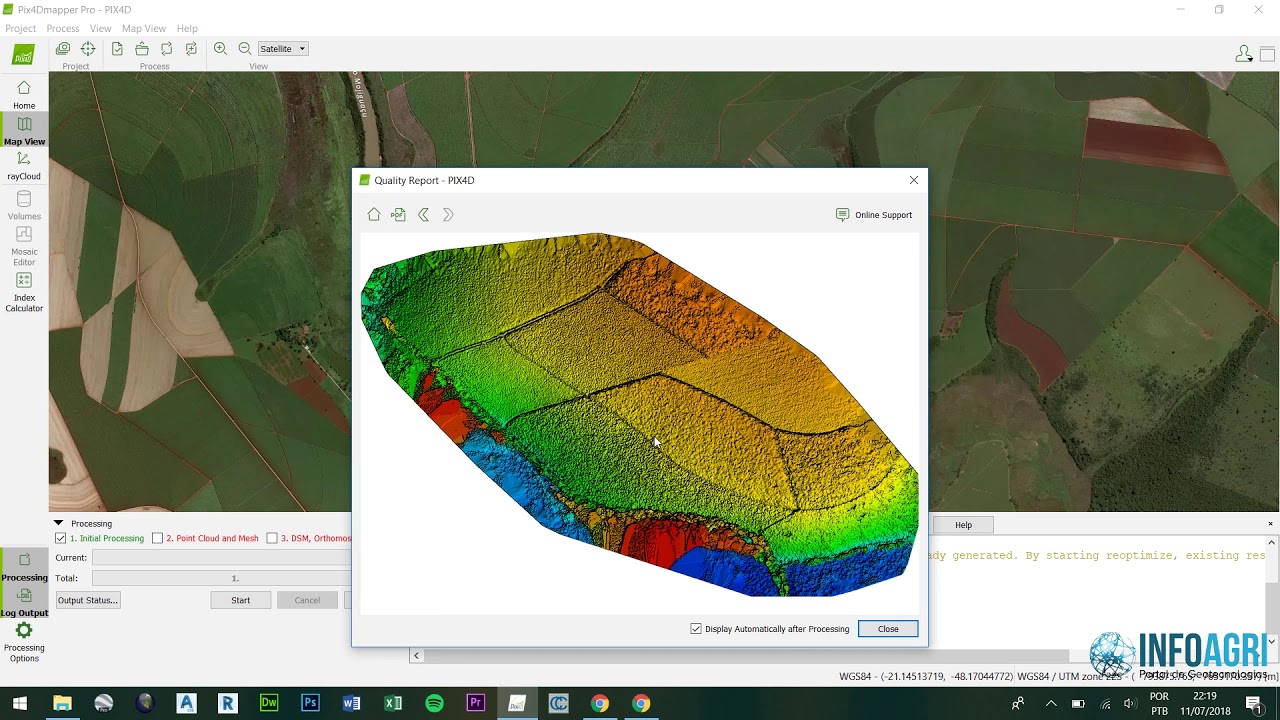The width and height of the screenshot is (1280, 720).
Task: Click the Current progress bar
Action: [221, 558]
